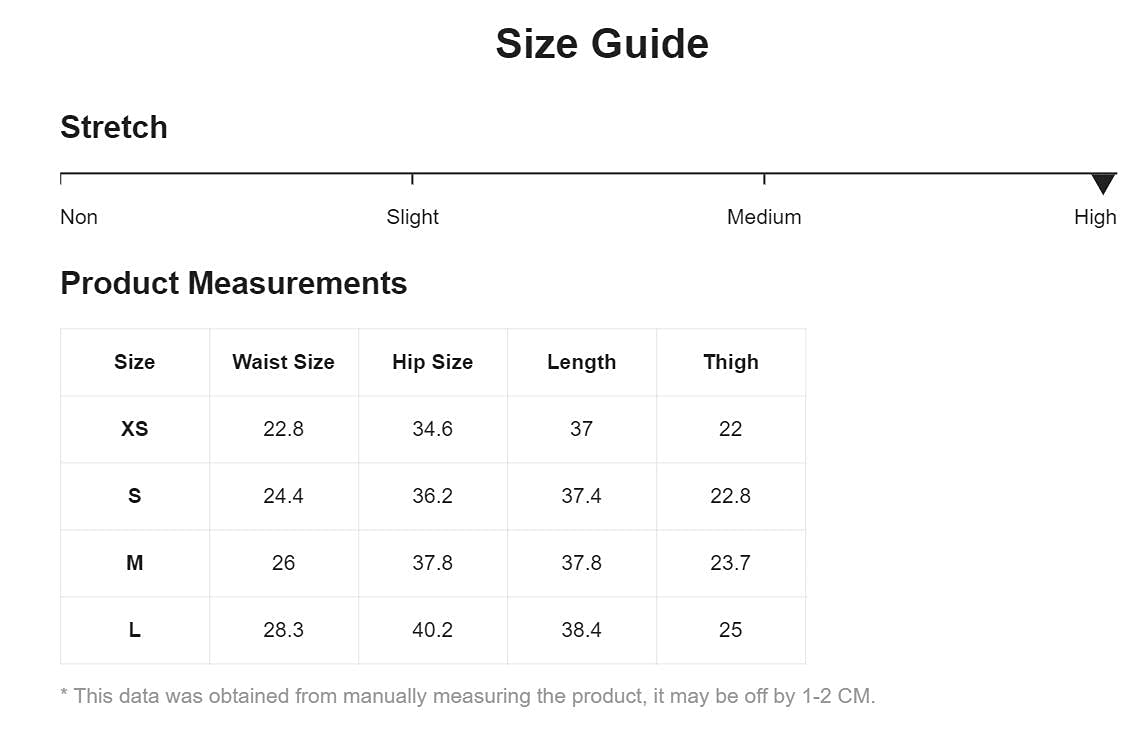Click the Thigh column header
This screenshot has height=729, width=1129.
[x=730, y=362]
